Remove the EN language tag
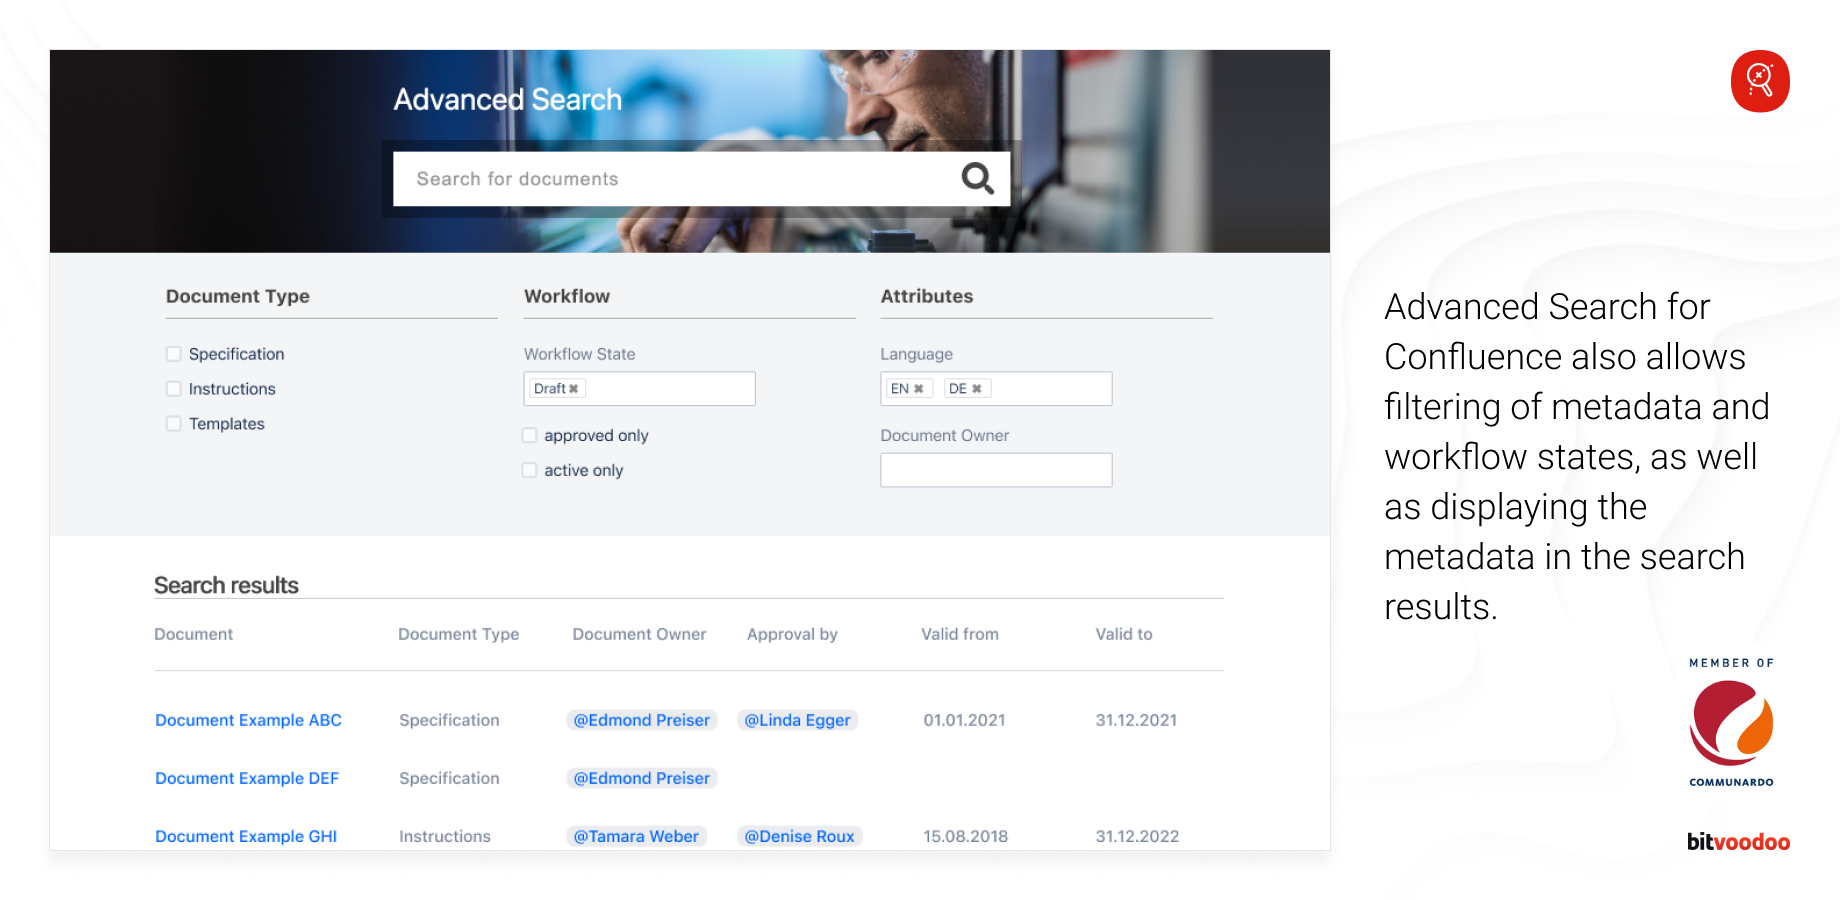Image resolution: width=1840 pixels, height=900 pixels. [918, 389]
